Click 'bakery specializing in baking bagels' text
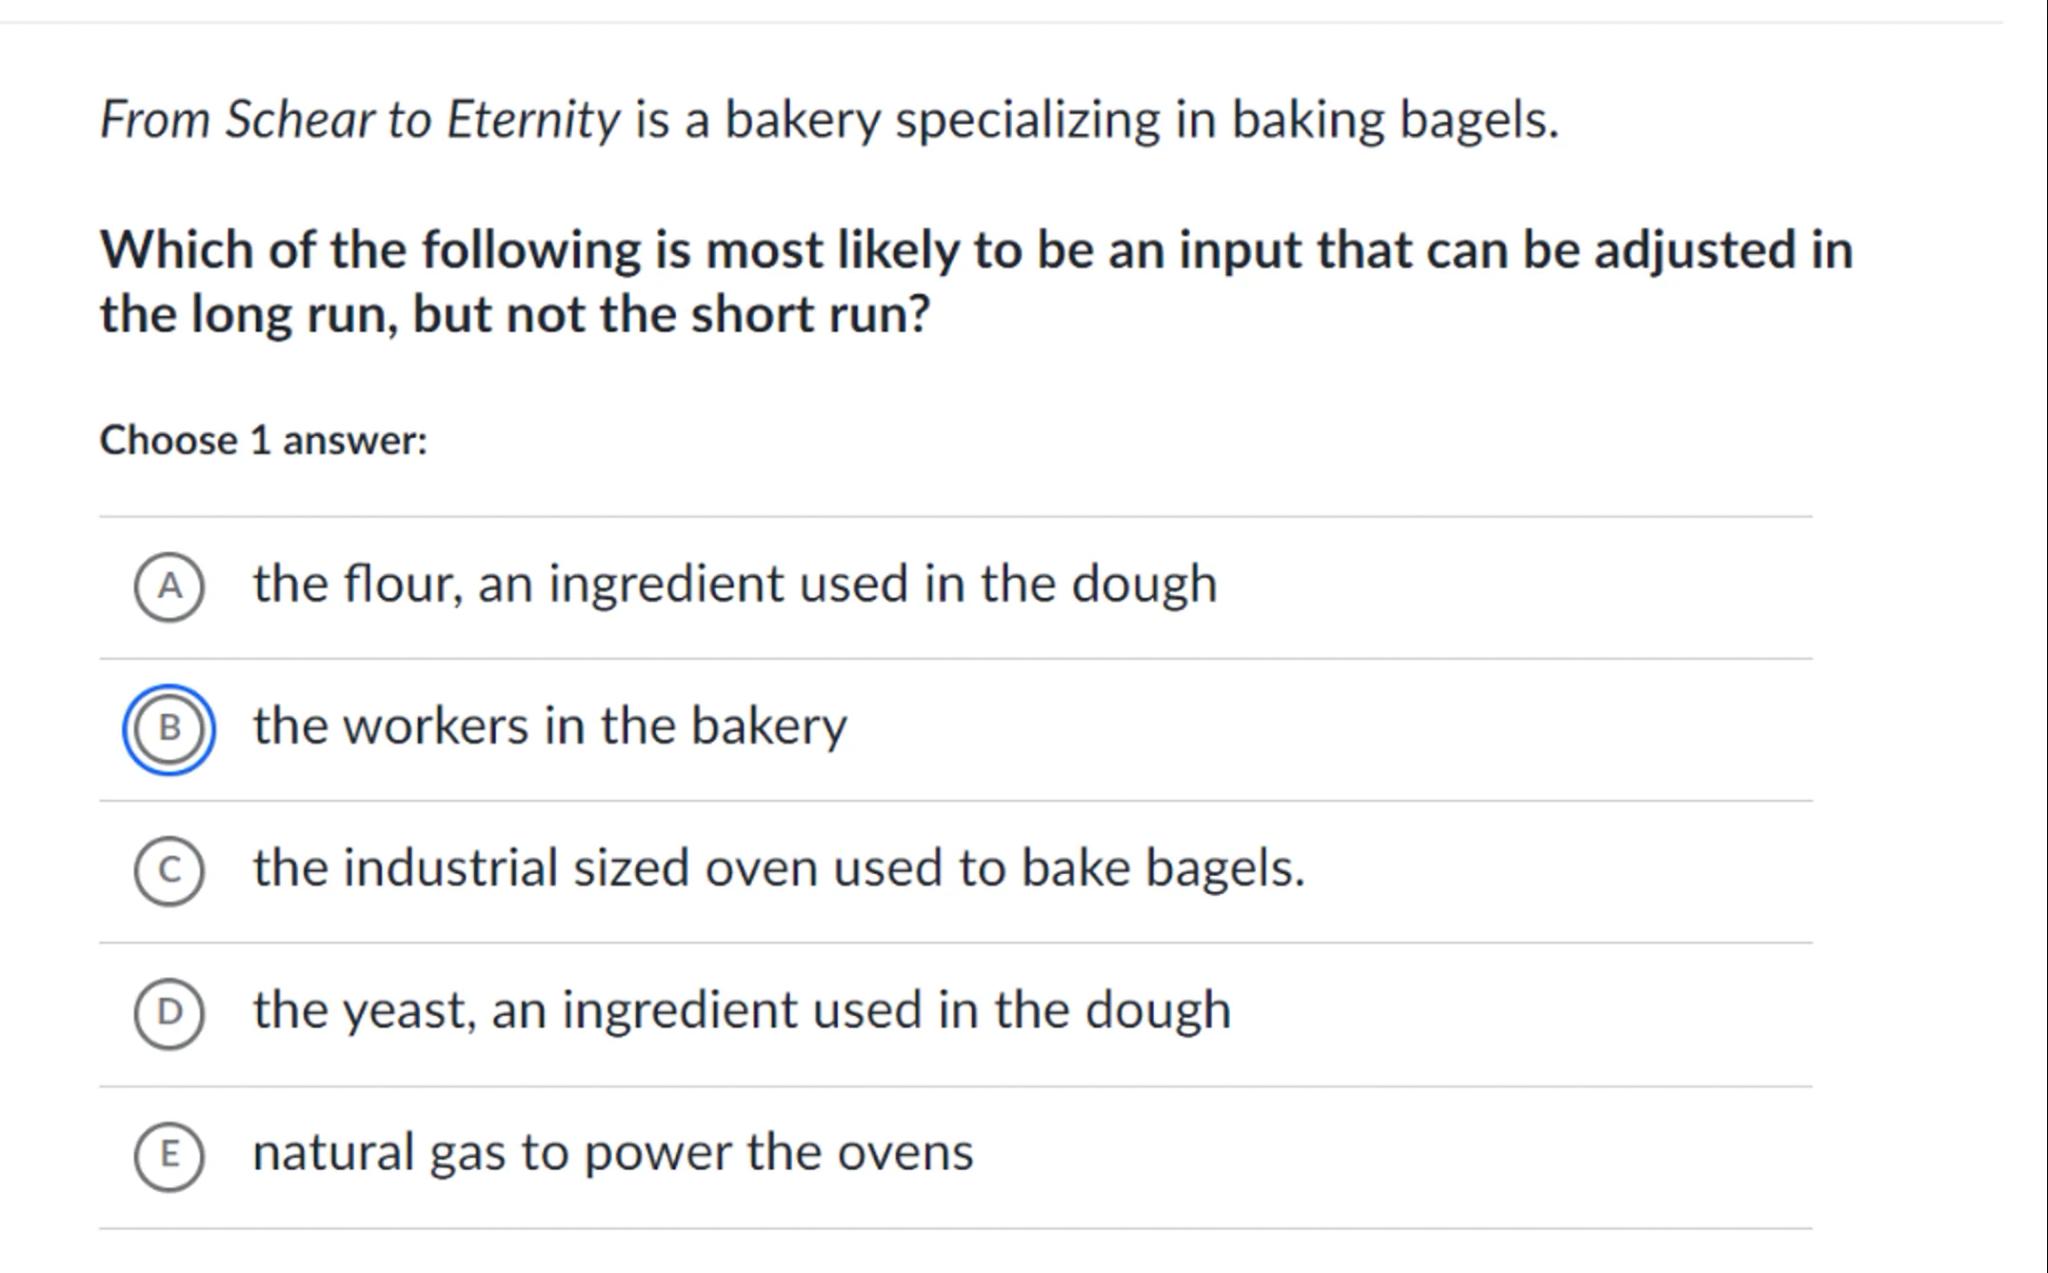Screen dimensions: 2048x1273 pyautogui.click(x=1140, y=120)
